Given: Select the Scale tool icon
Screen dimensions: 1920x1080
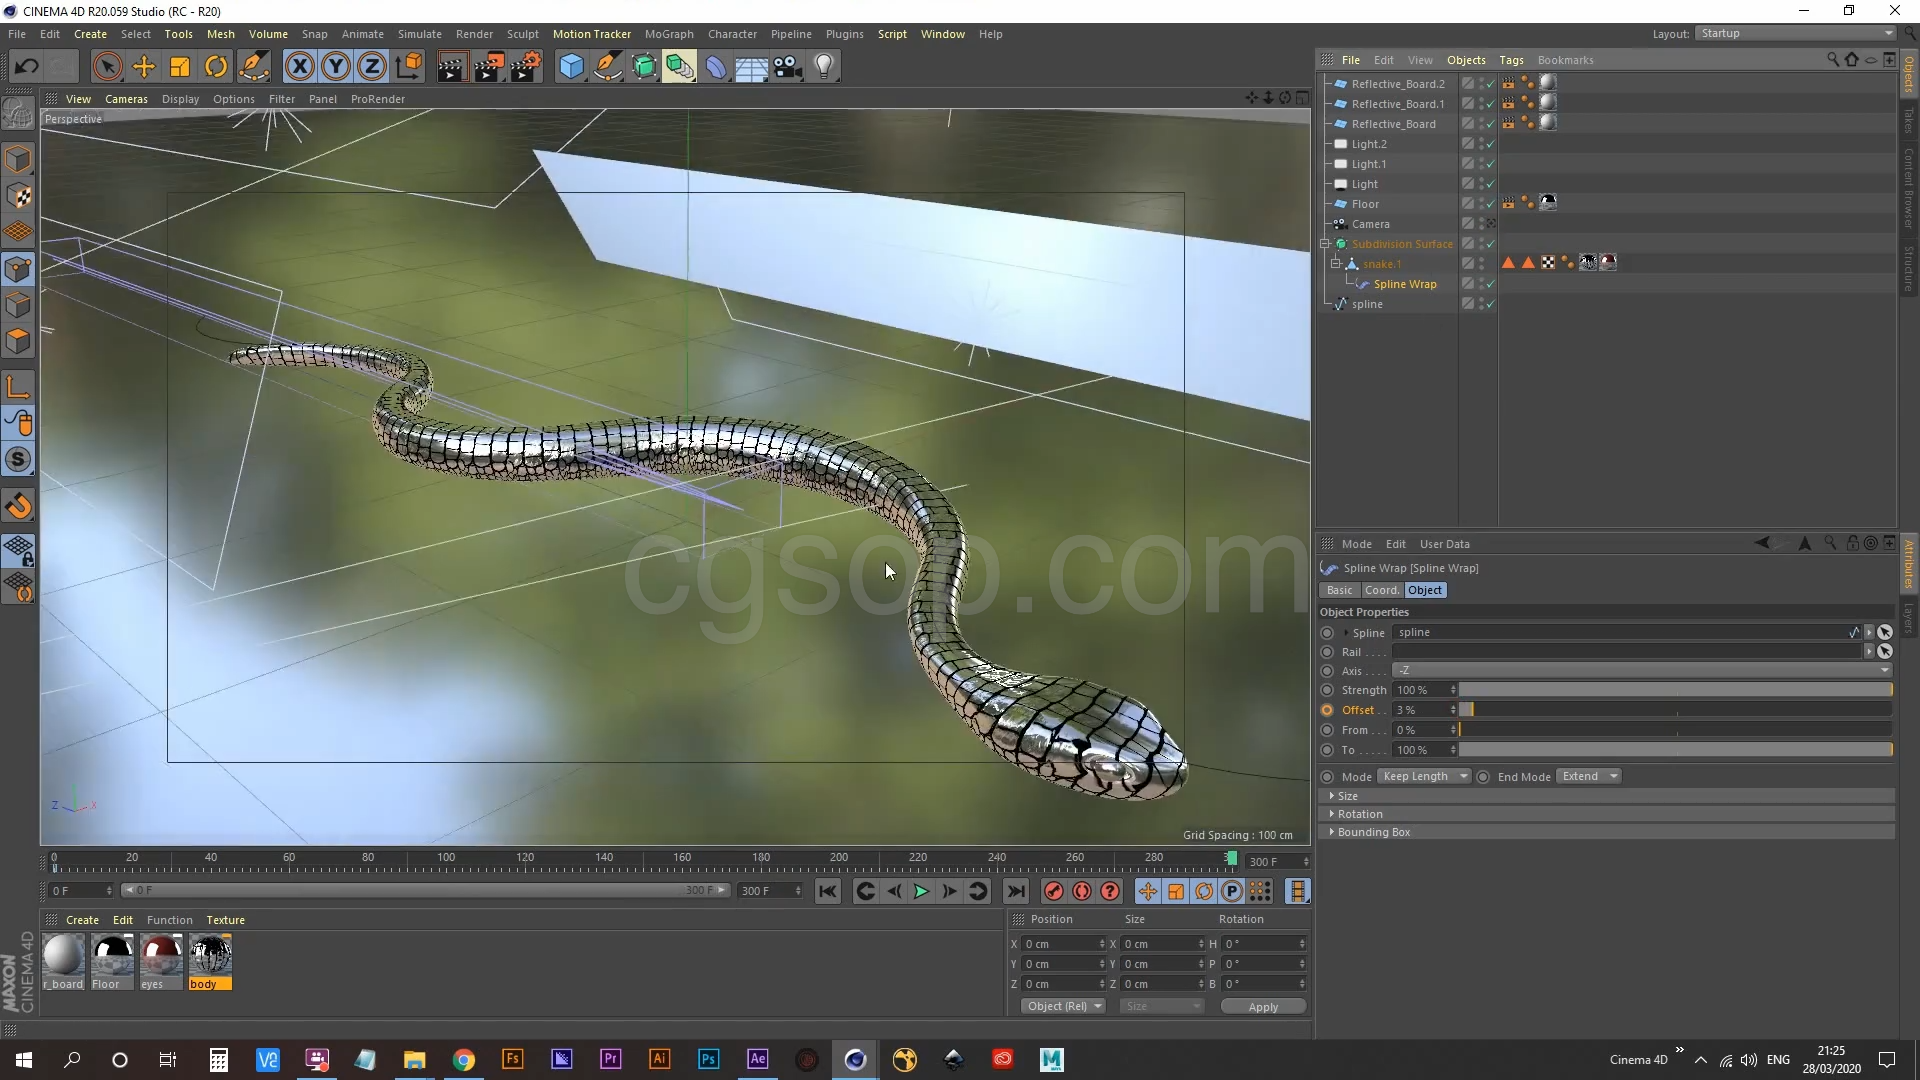Looking at the screenshot, I should (x=180, y=67).
